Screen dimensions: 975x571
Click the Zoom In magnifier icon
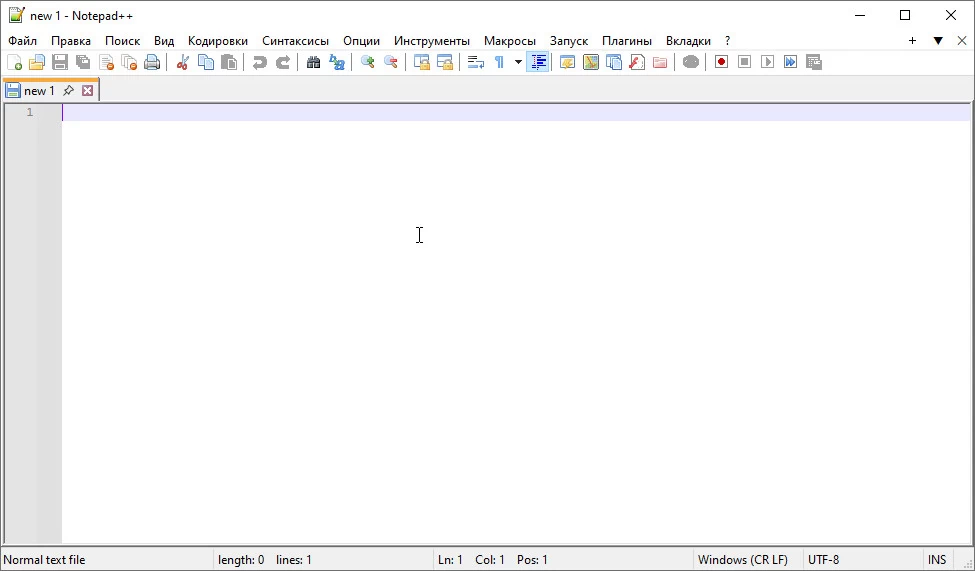[368, 62]
